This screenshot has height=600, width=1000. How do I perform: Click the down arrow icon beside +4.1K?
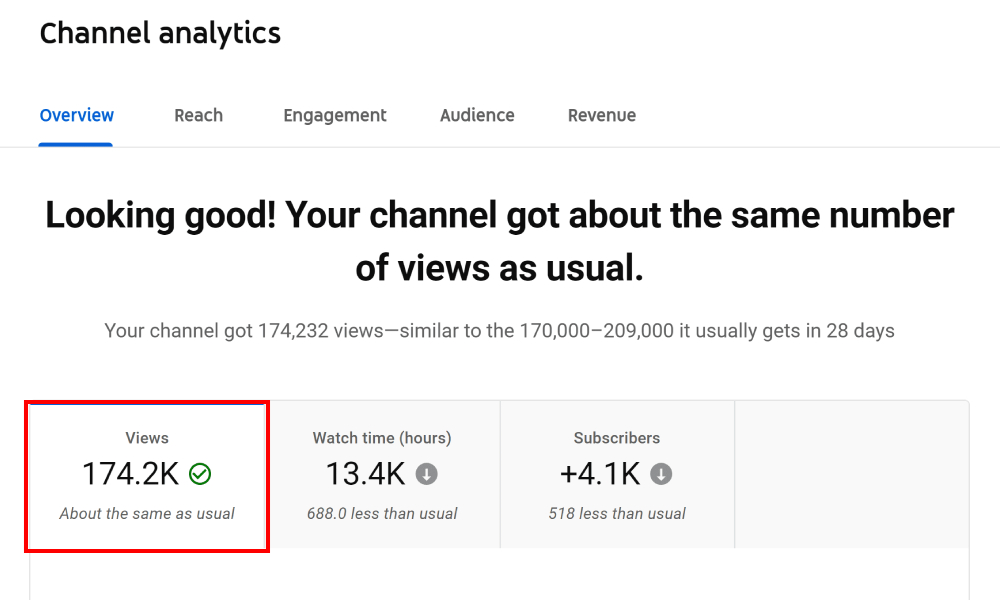click(661, 474)
